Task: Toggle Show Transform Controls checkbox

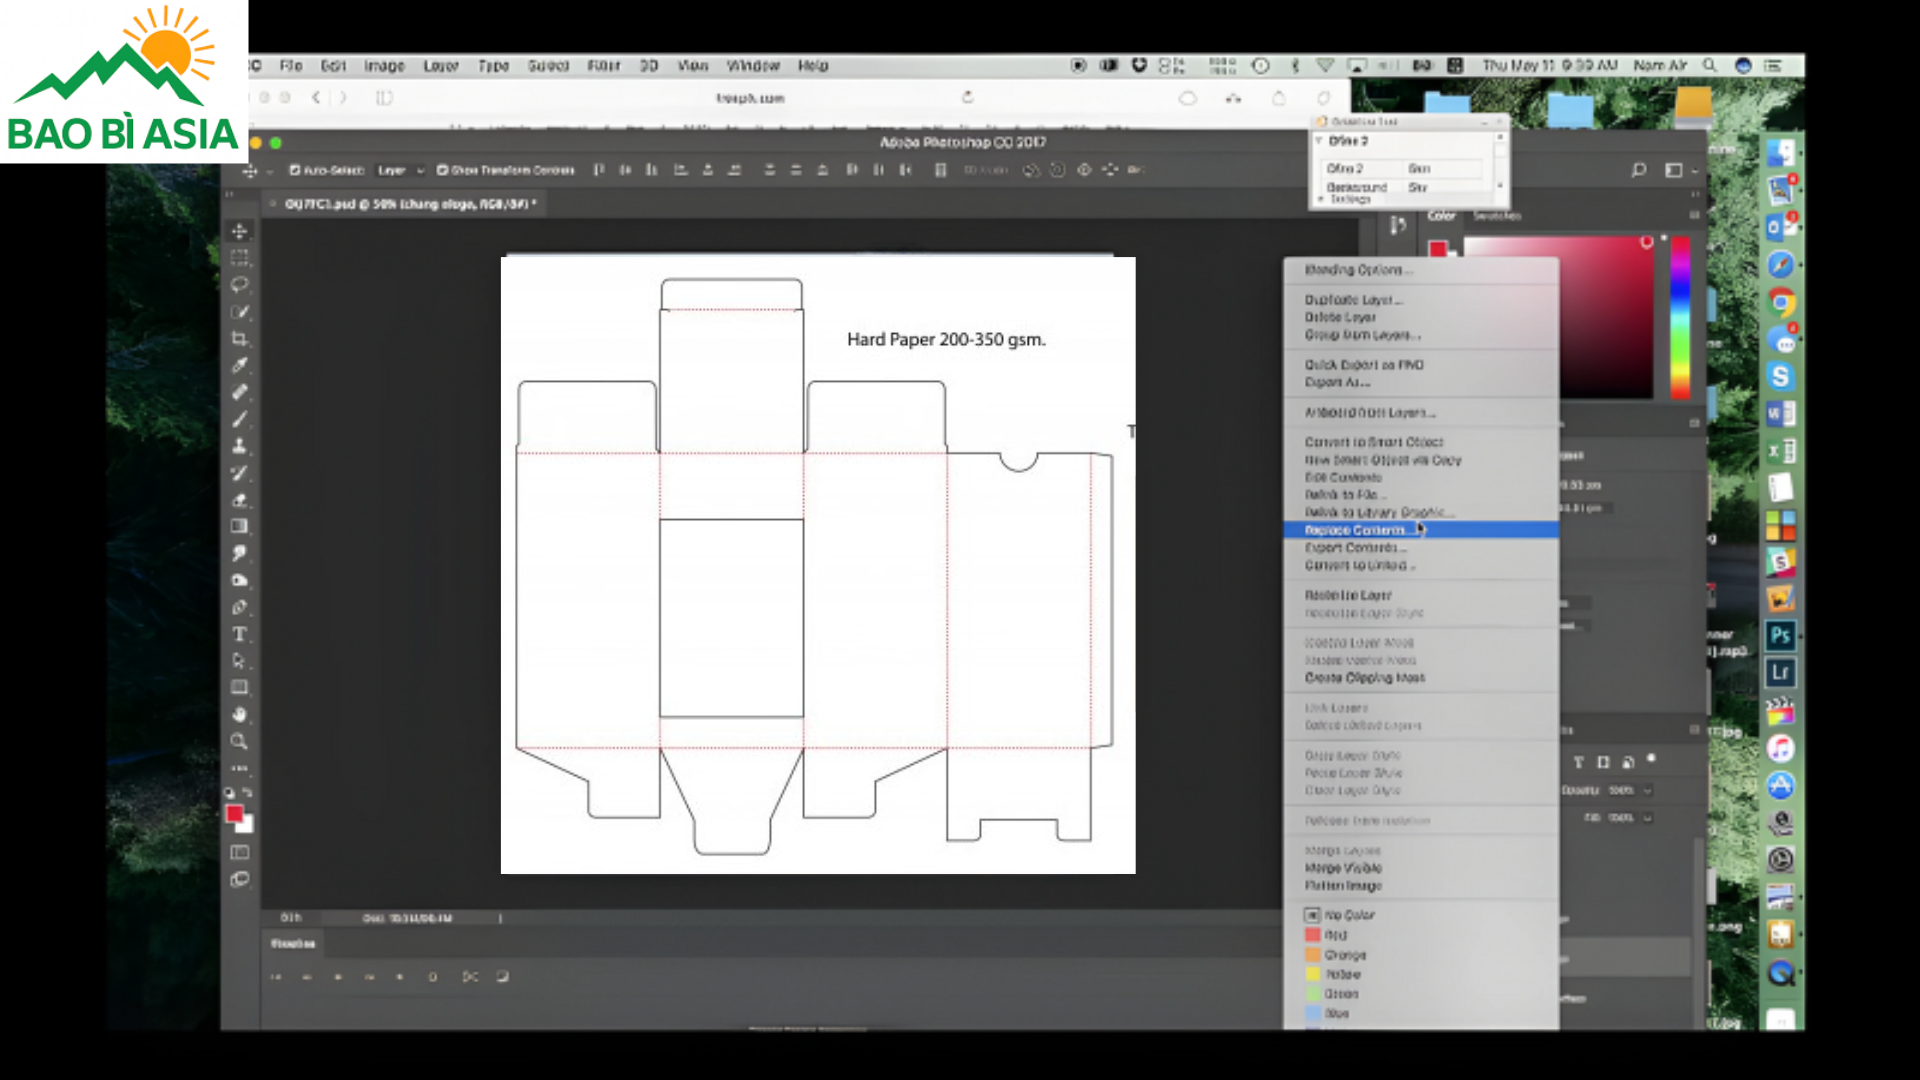Action: [442, 170]
